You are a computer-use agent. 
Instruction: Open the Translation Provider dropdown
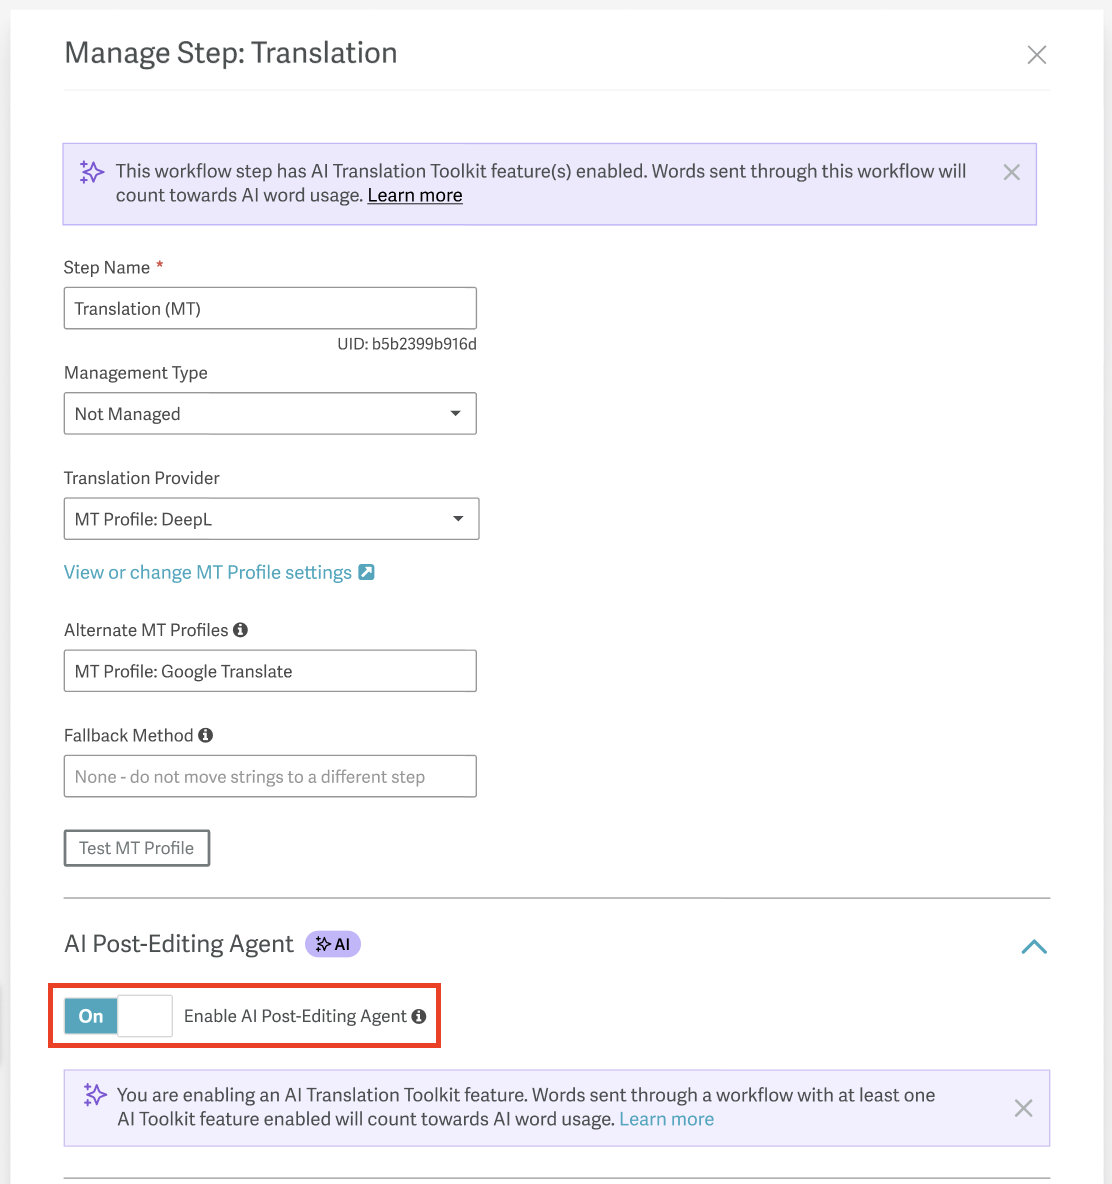pyautogui.click(x=272, y=519)
